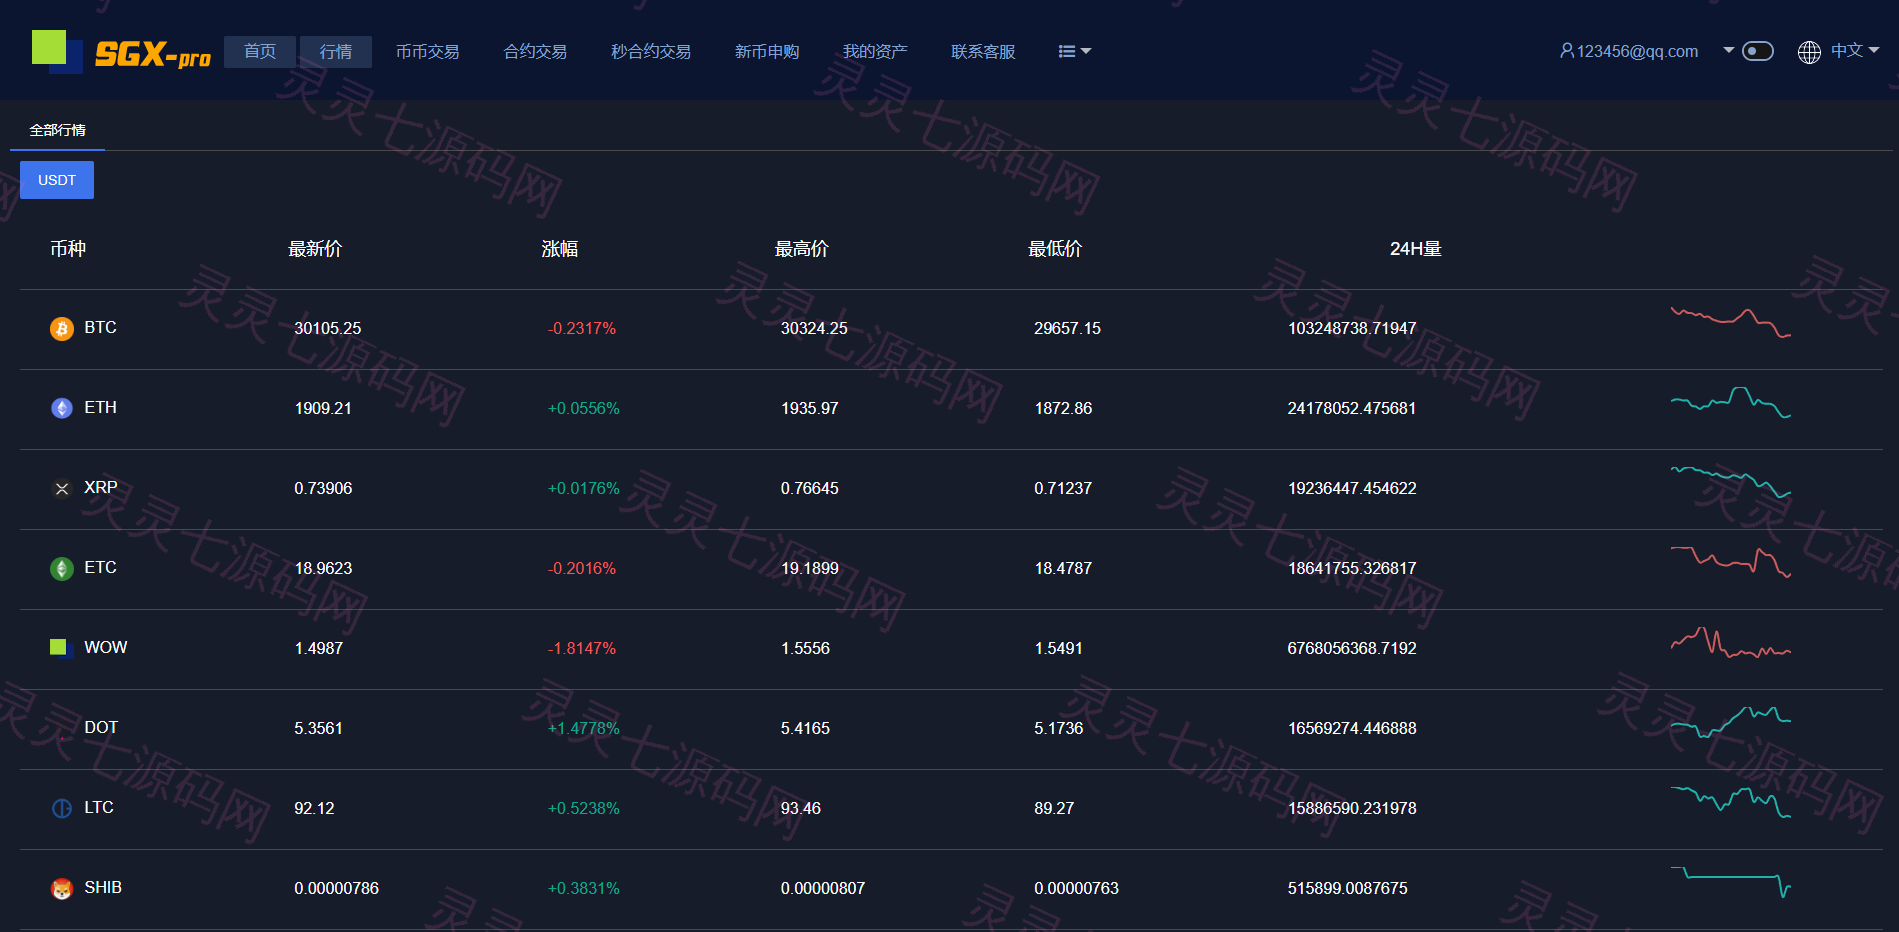View the WOW price trend chart
Viewport: 1899px width, 932px height.
(1730, 642)
